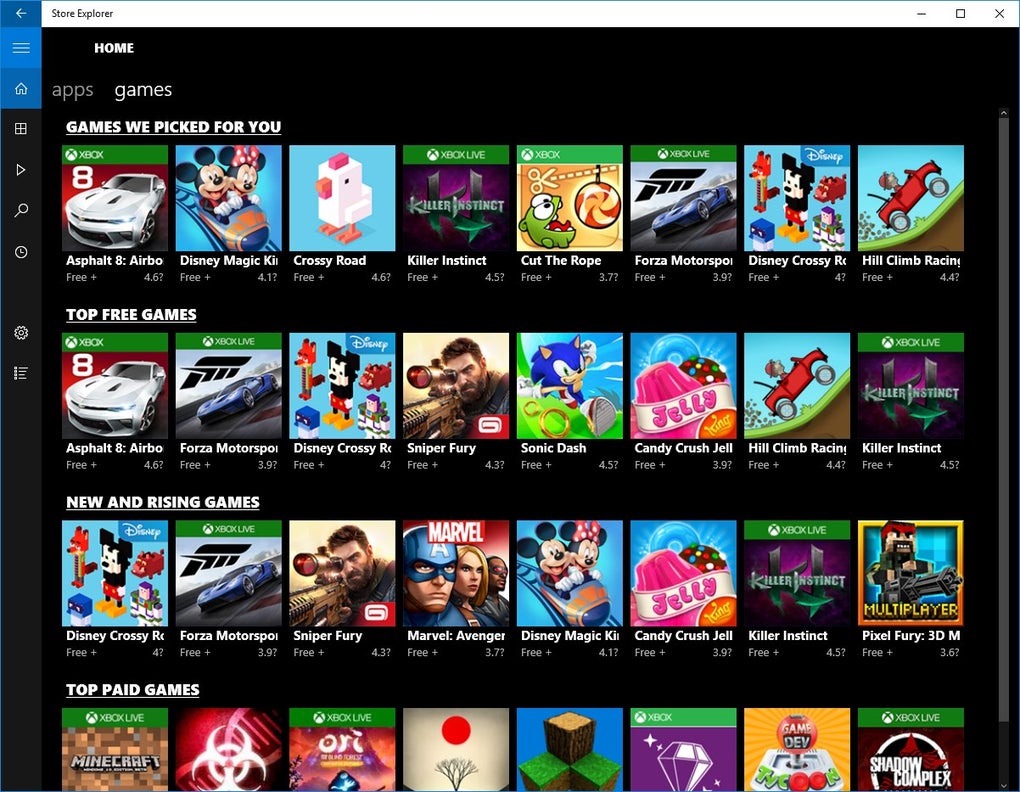Viewport: 1020px width, 792px height.
Task: Open Settings via the gear icon
Action: pyautogui.click(x=20, y=332)
